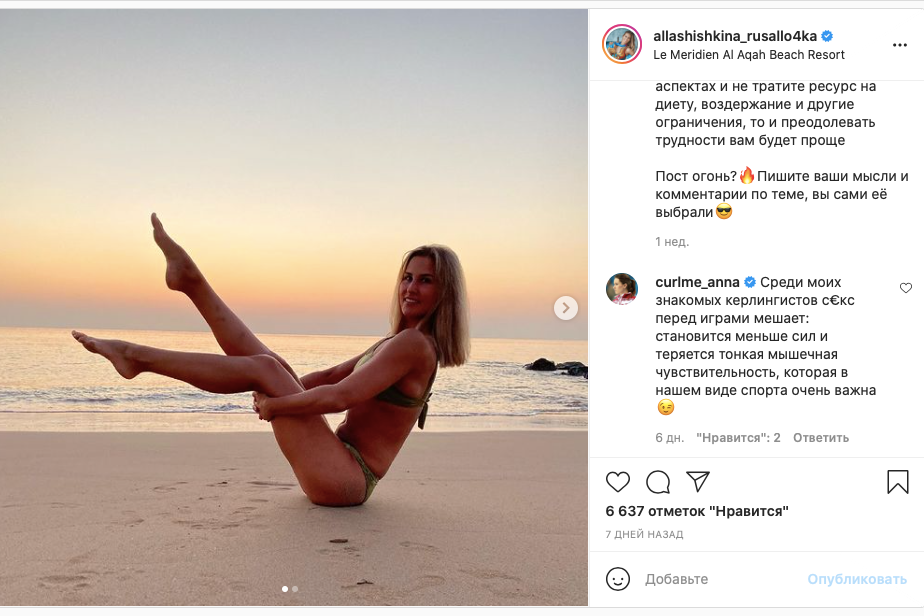Image resolution: width=924 pixels, height=616 pixels.
Task: Go to next photo with arrow
Action: click(566, 308)
